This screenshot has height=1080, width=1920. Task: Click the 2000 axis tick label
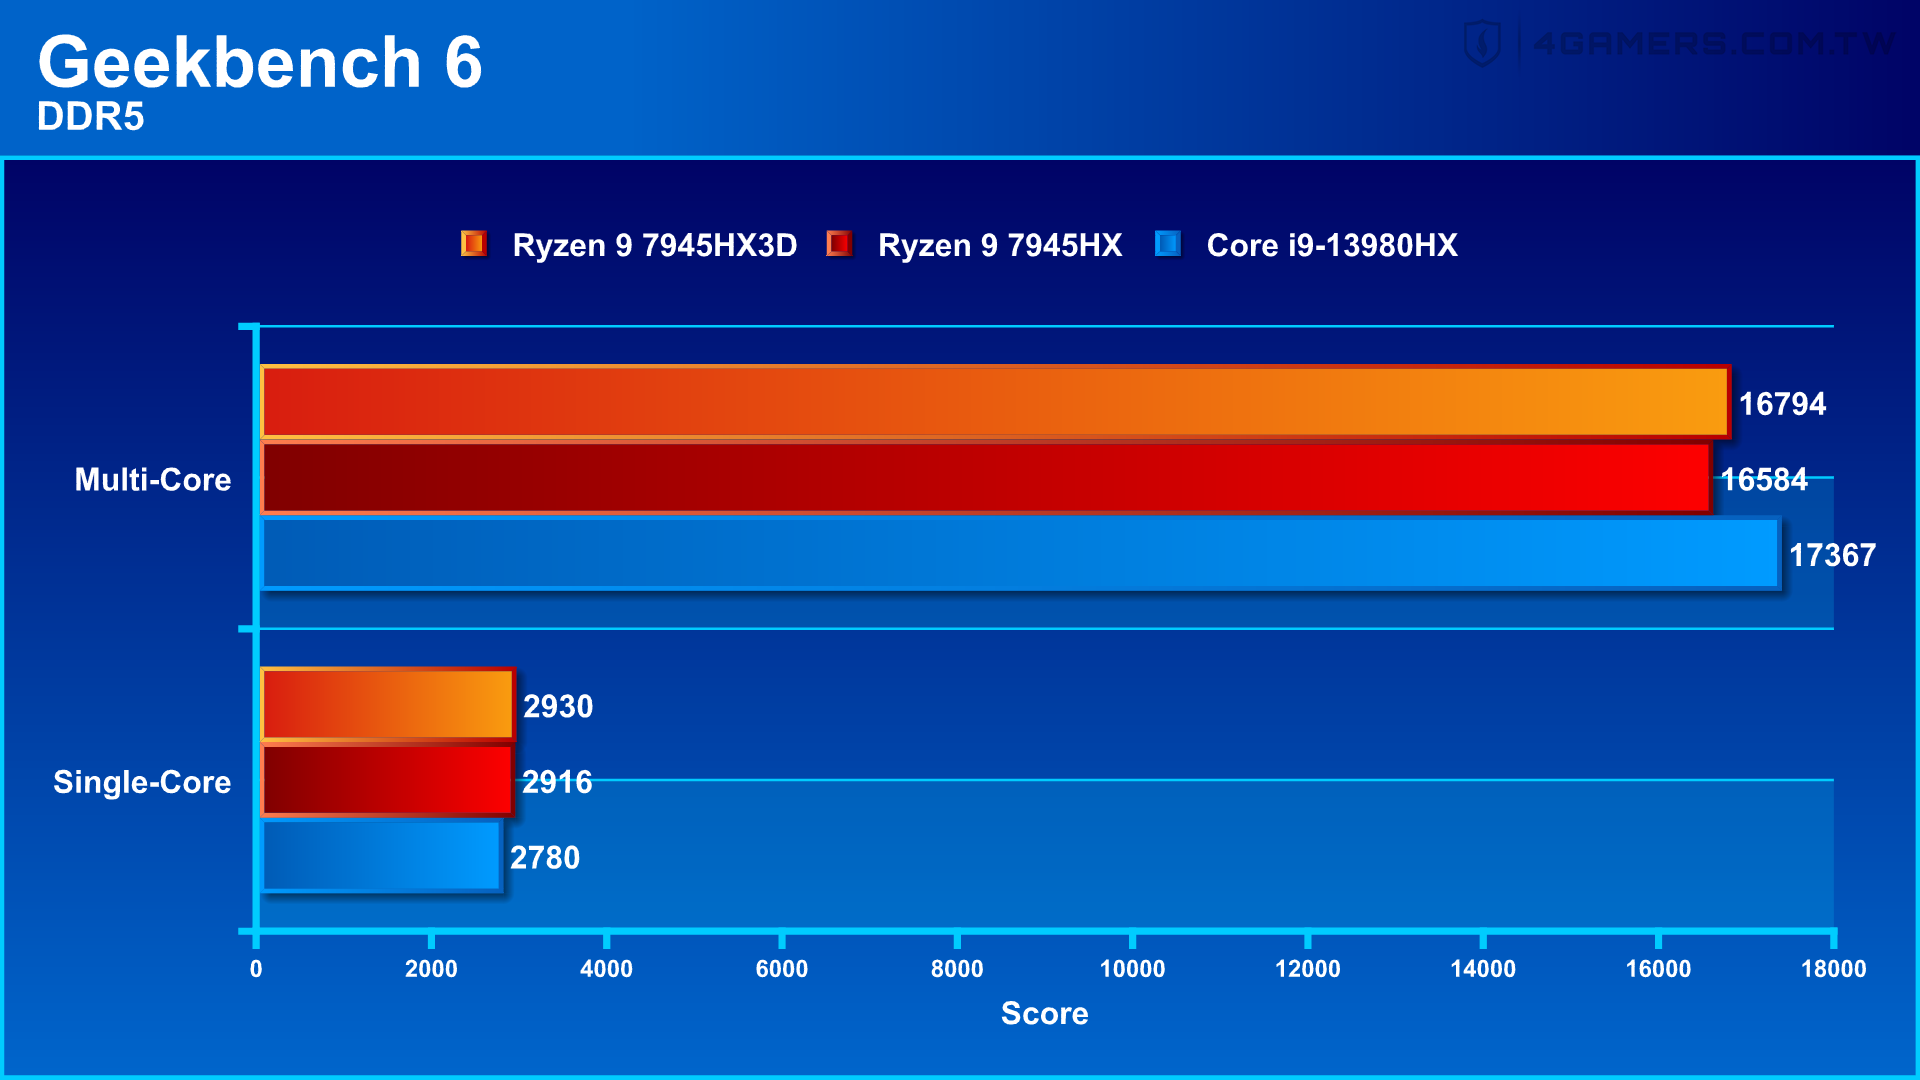(x=431, y=969)
